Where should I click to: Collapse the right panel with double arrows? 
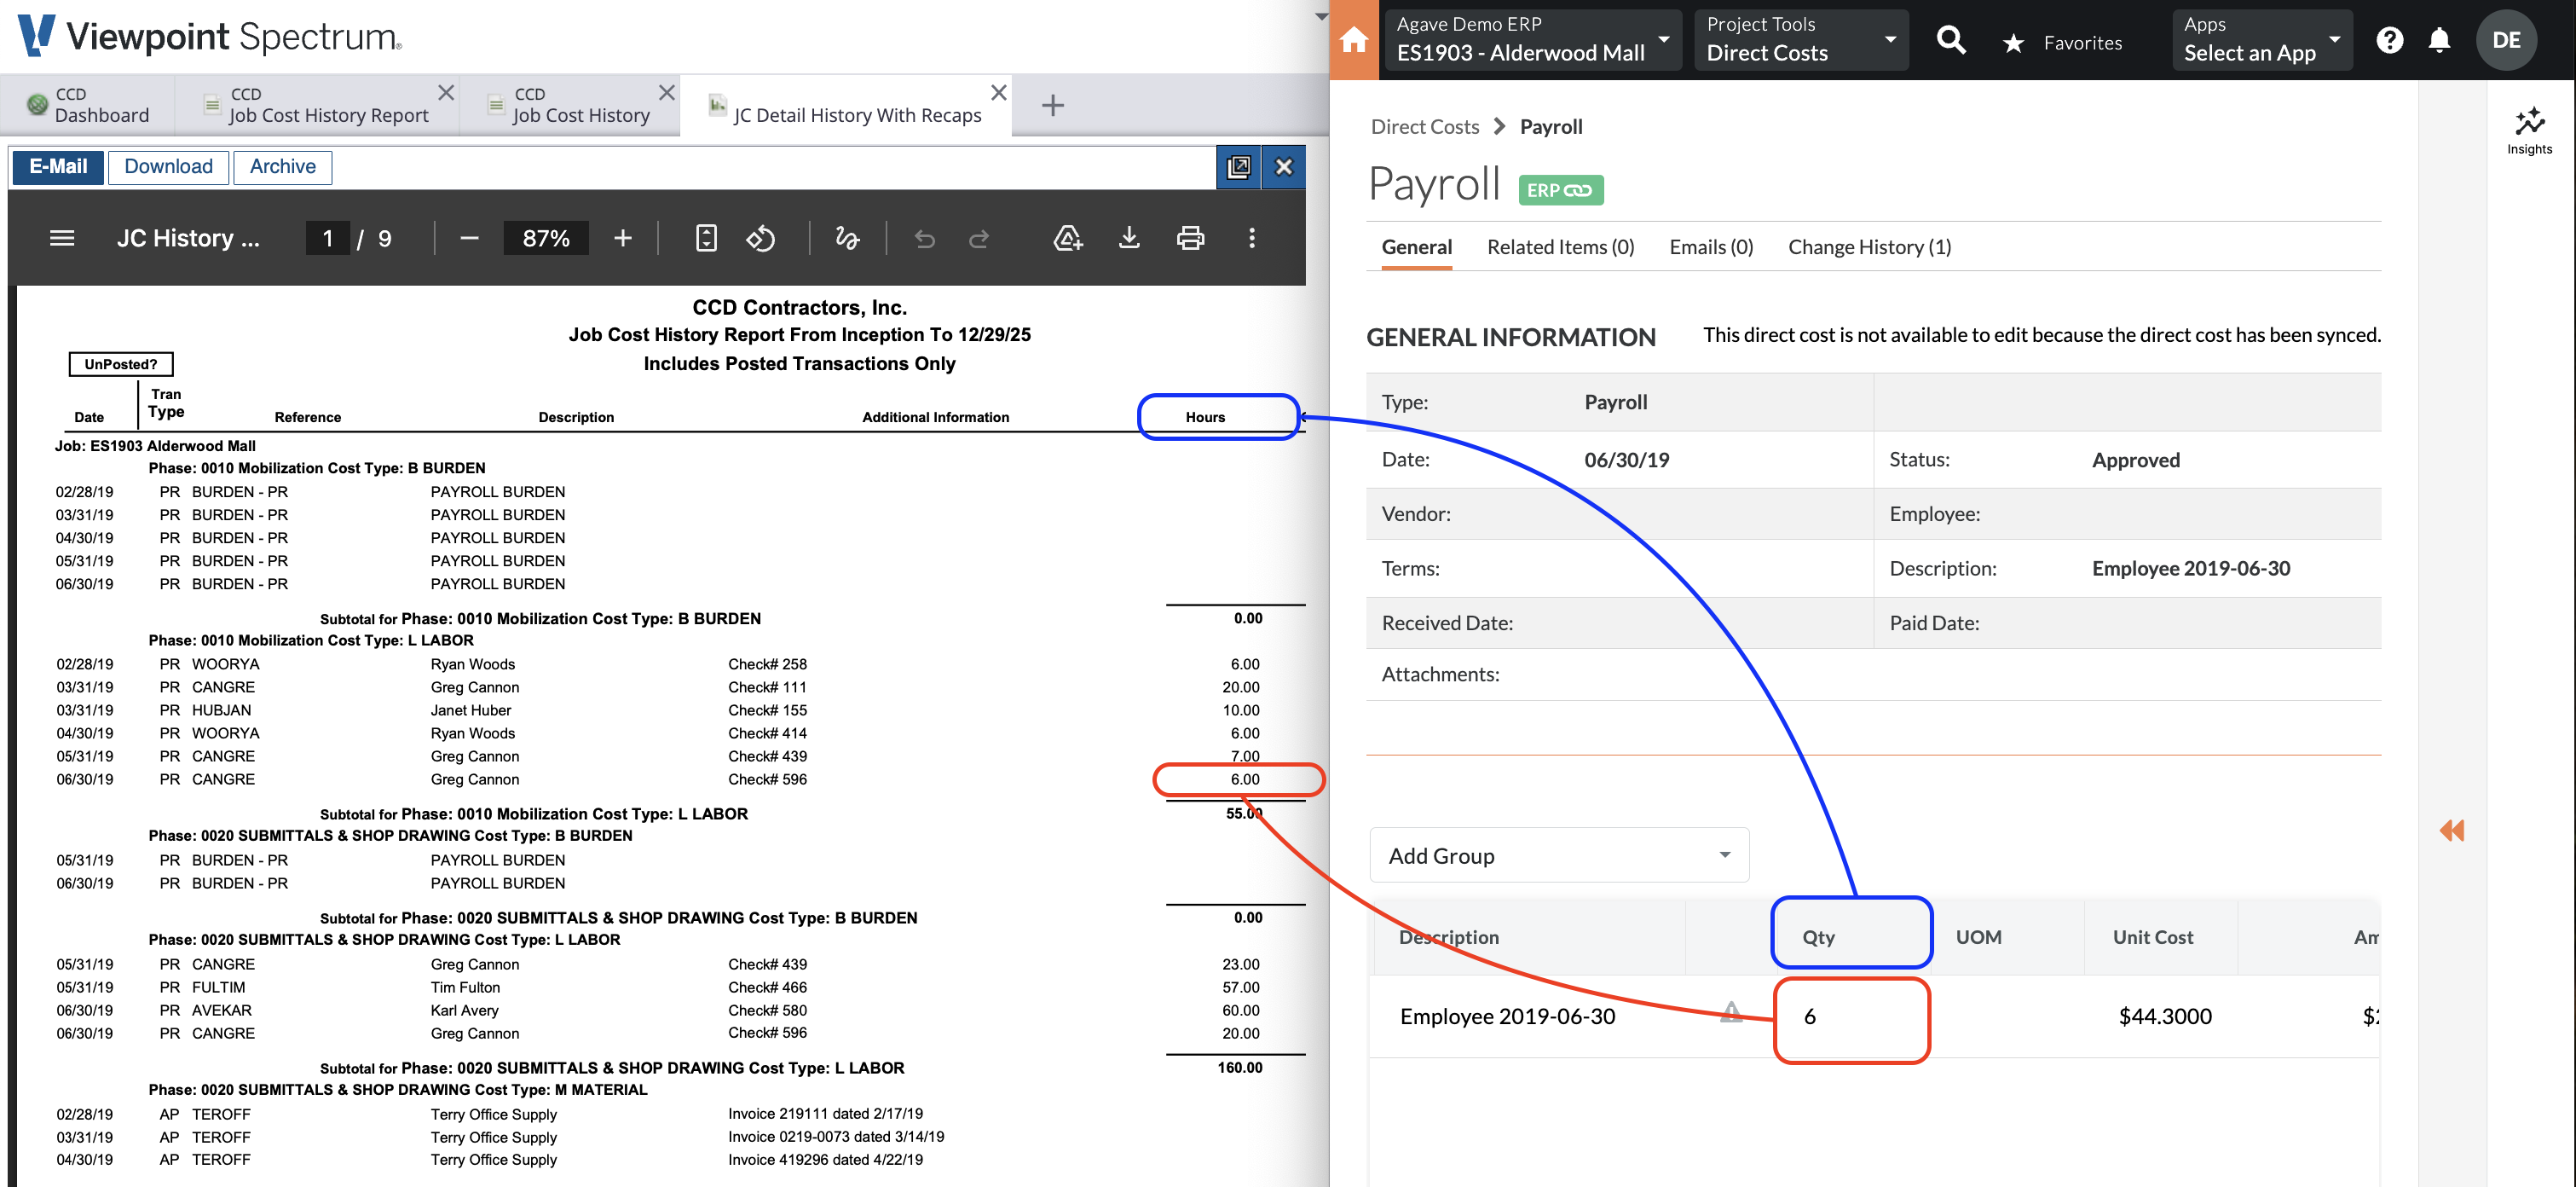point(2452,830)
